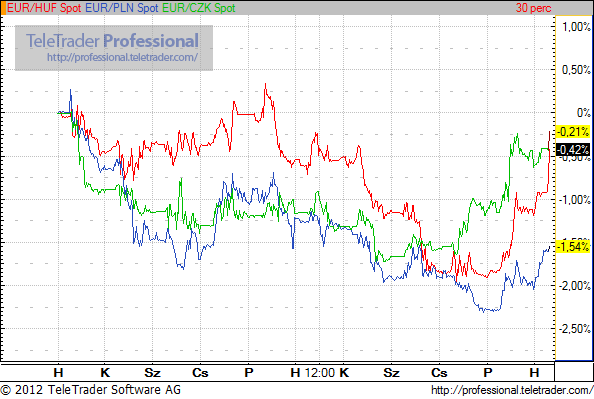Click the -1,00% axis label
Viewport: 594px width, 399px height.
[x=574, y=199]
